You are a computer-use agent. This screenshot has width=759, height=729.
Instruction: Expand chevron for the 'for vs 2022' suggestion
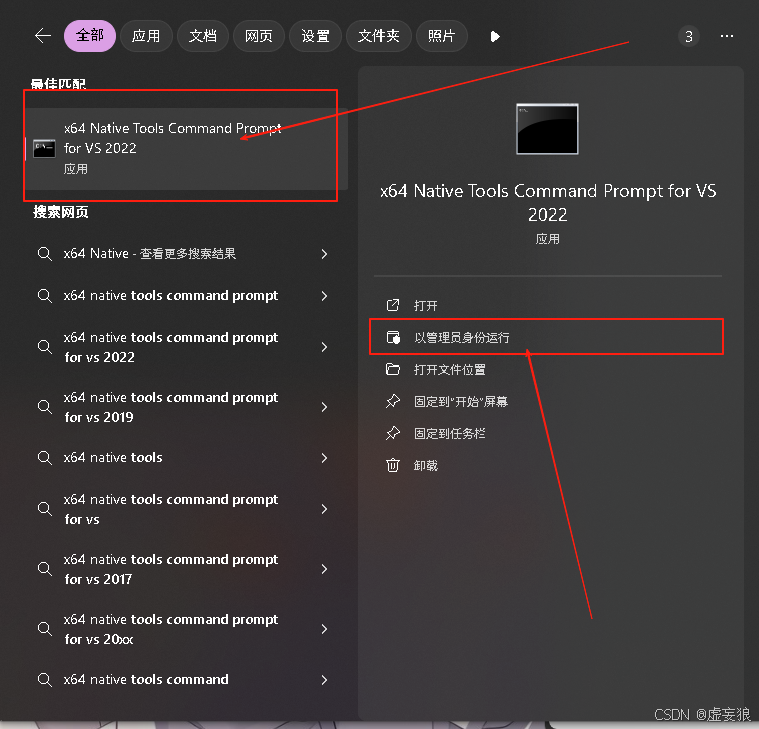pos(324,347)
